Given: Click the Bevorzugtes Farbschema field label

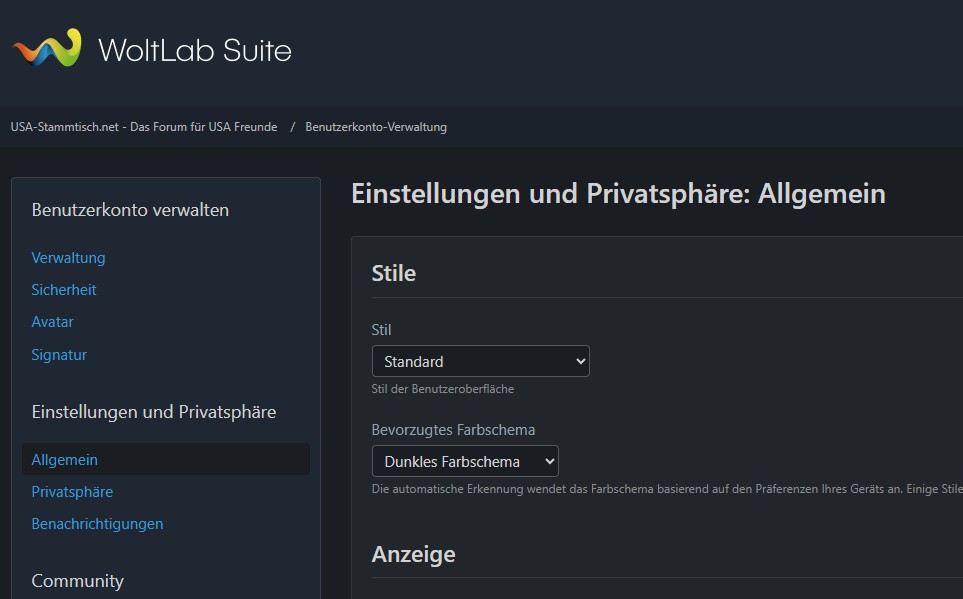Looking at the screenshot, I should point(453,430).
